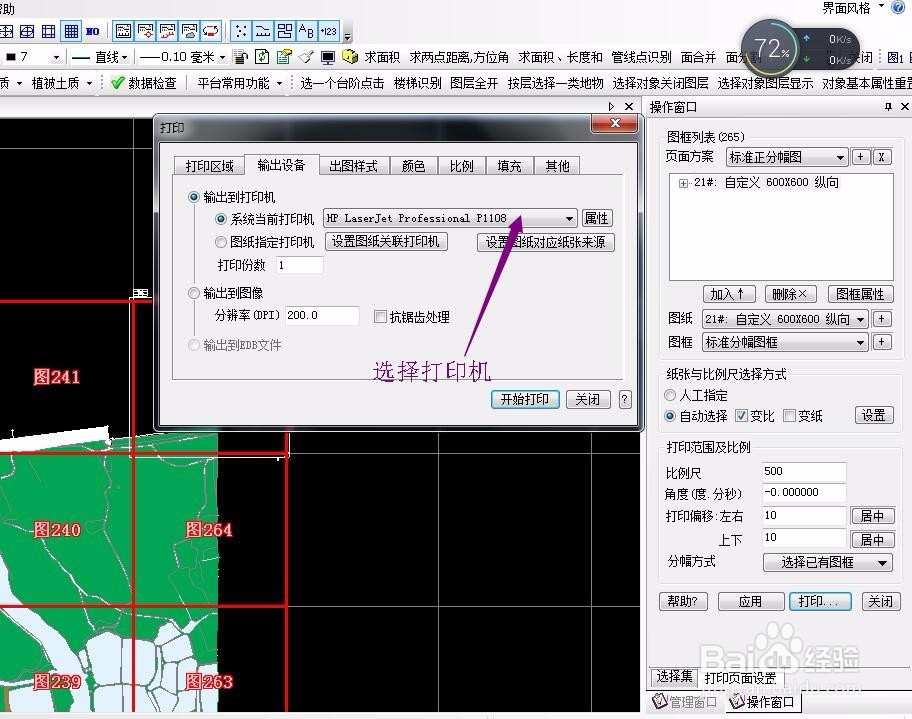Open HP LaserJet printer dropdown
912x719 pixels.
point(569,219)
